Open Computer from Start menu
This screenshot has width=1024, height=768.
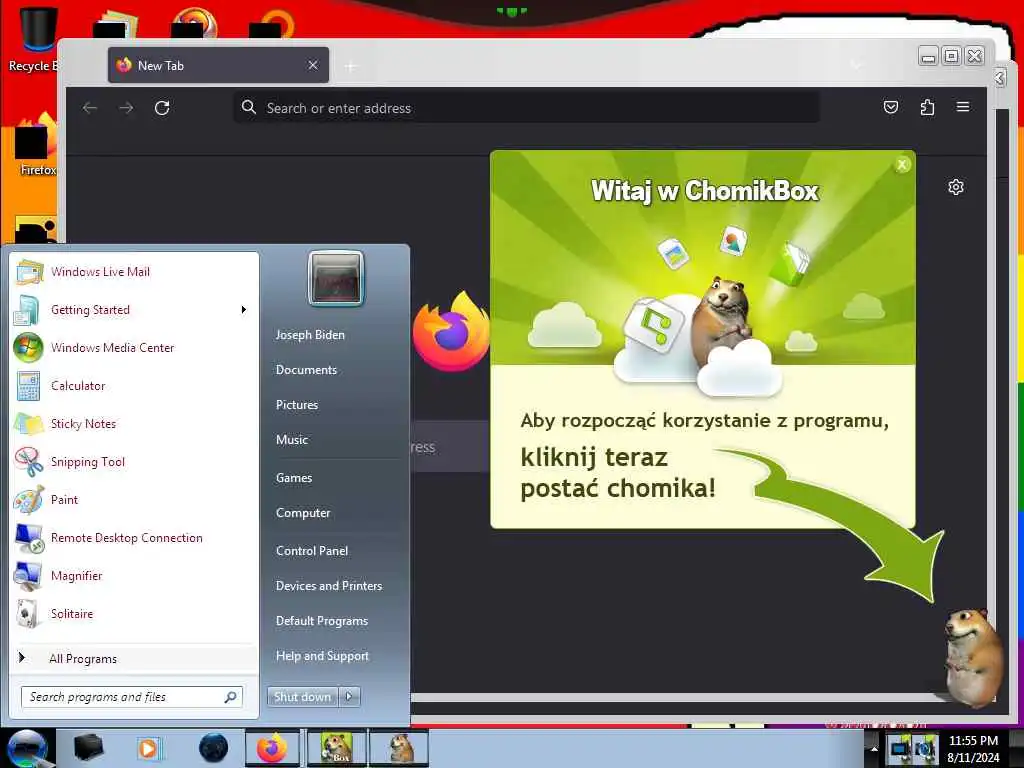click(303, 513)
